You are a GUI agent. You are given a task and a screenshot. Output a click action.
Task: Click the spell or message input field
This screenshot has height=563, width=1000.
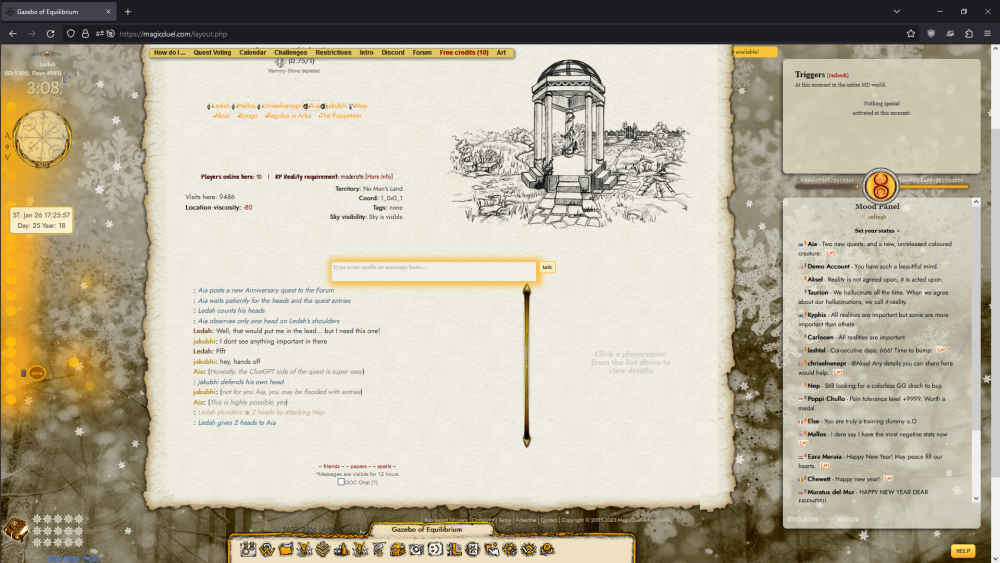click(x=434, y=268)
